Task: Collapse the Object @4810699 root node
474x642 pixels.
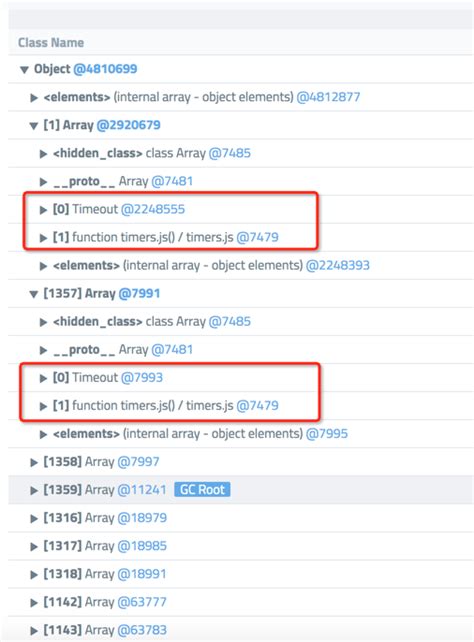Action: point(24,70)
